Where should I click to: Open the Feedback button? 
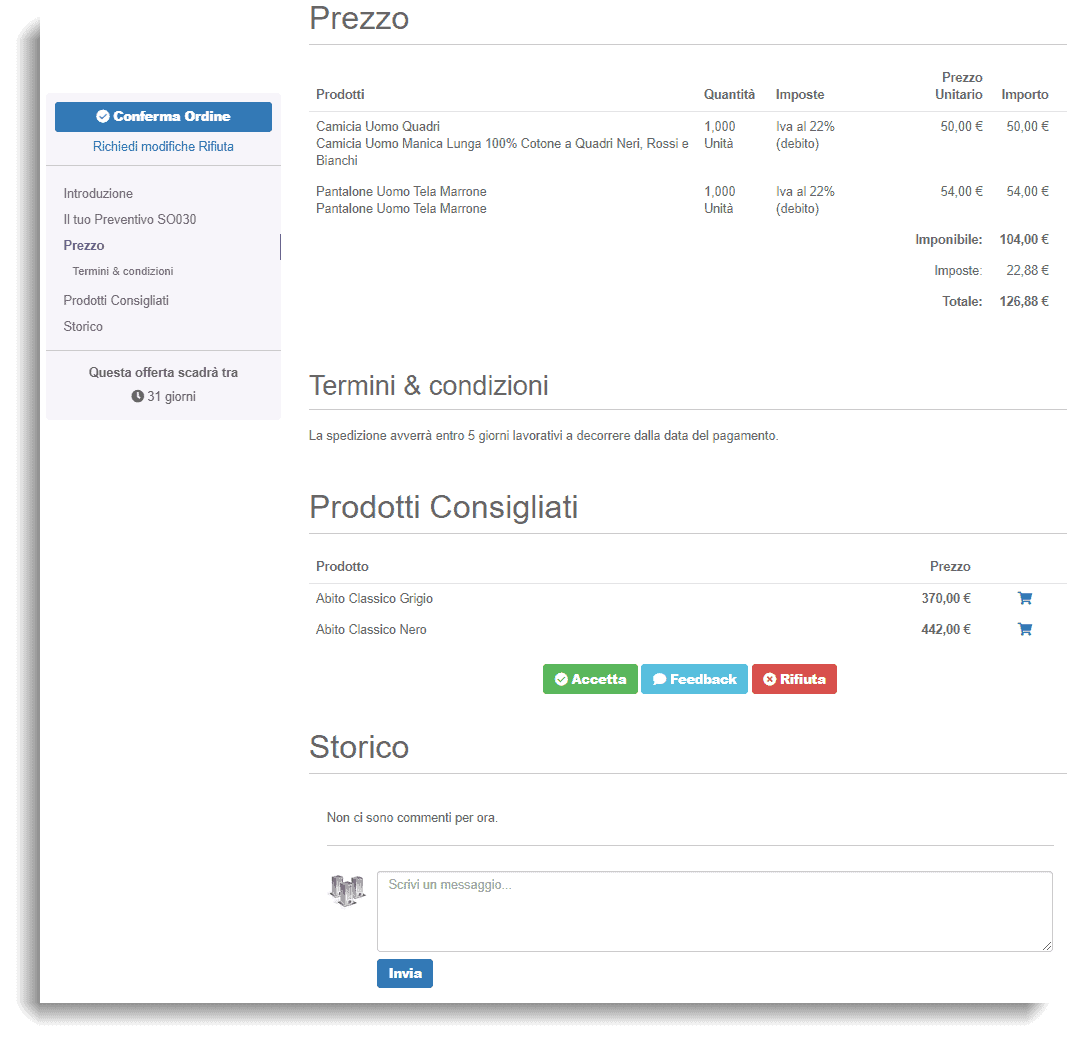694,679
